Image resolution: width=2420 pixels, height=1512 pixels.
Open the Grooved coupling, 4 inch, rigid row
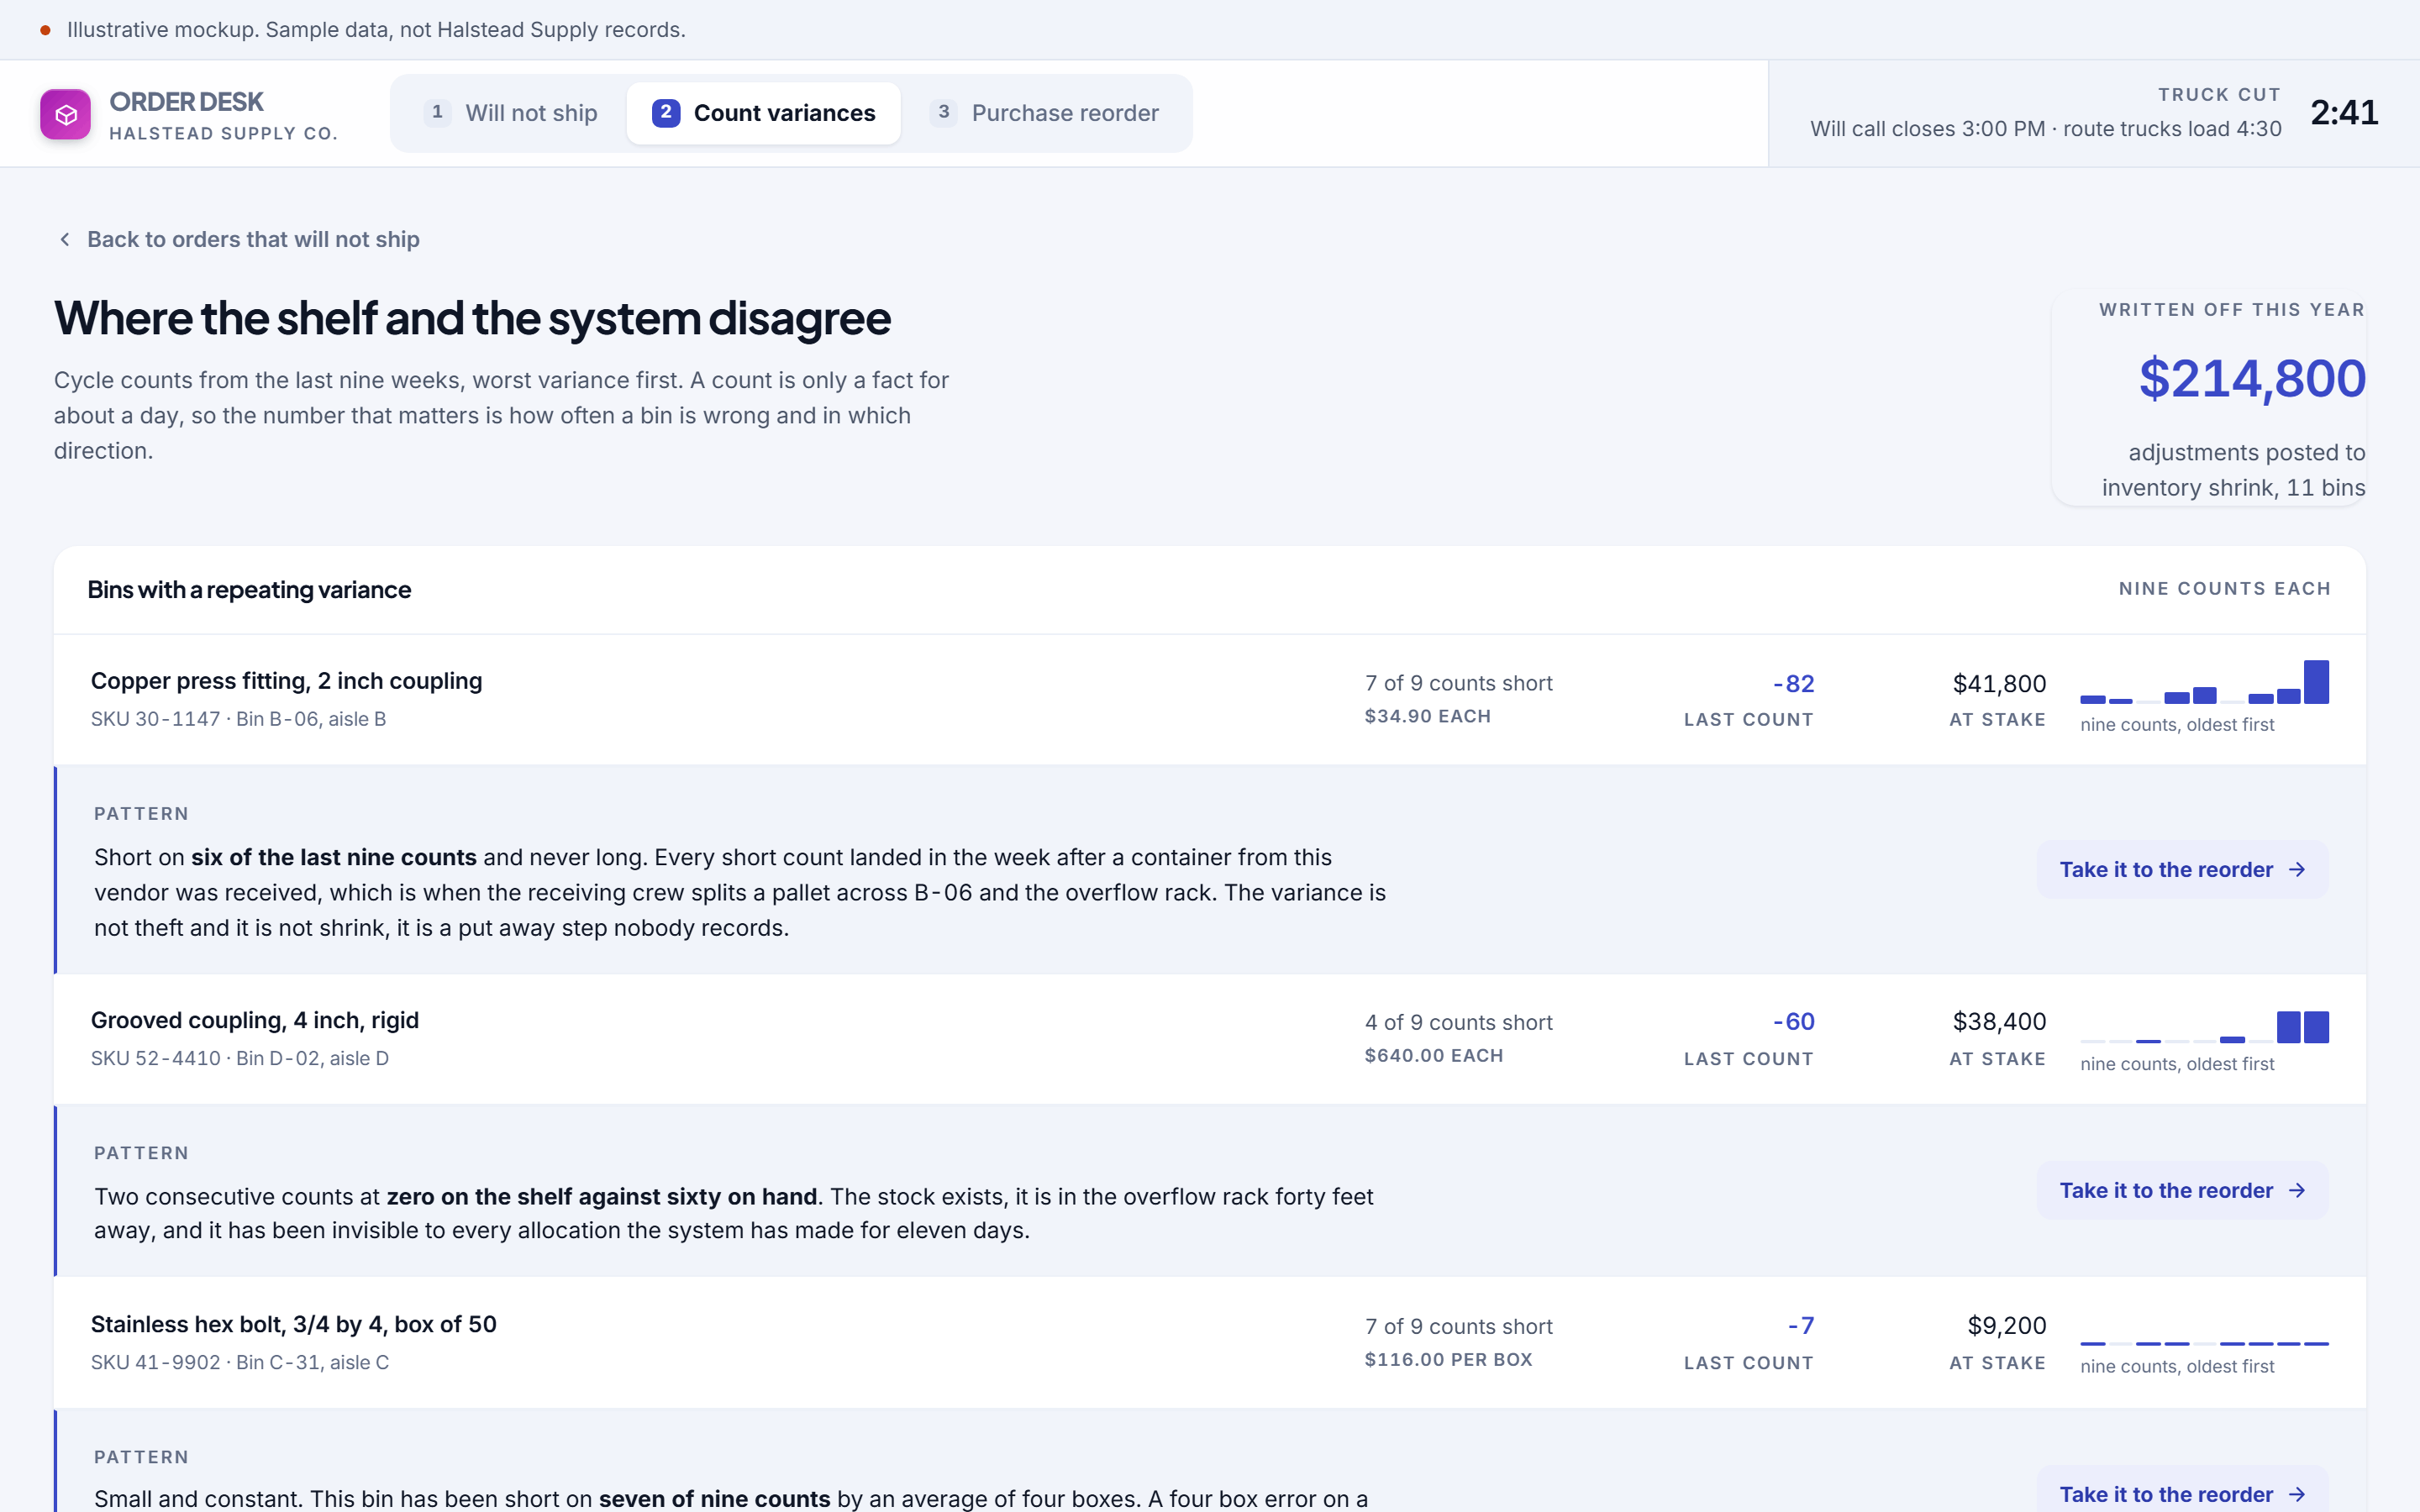tap(1210, 1040)
